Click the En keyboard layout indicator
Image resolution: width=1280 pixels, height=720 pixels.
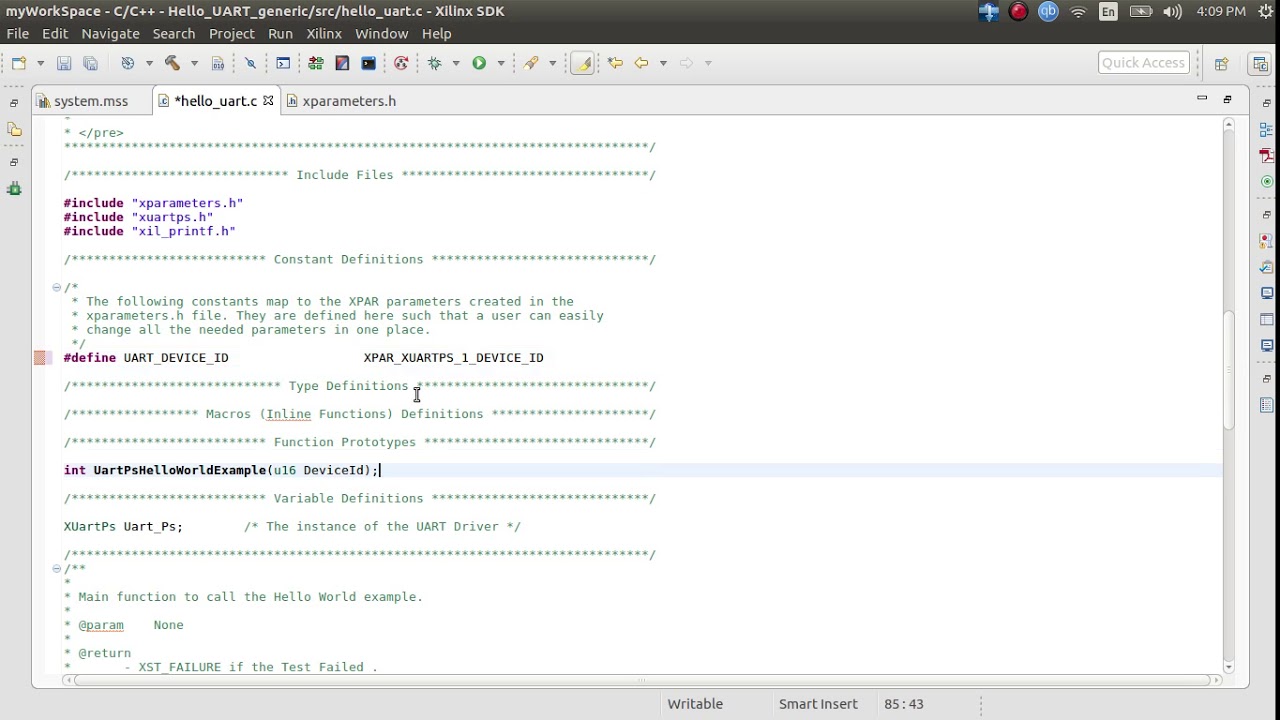click(1108, 11)
